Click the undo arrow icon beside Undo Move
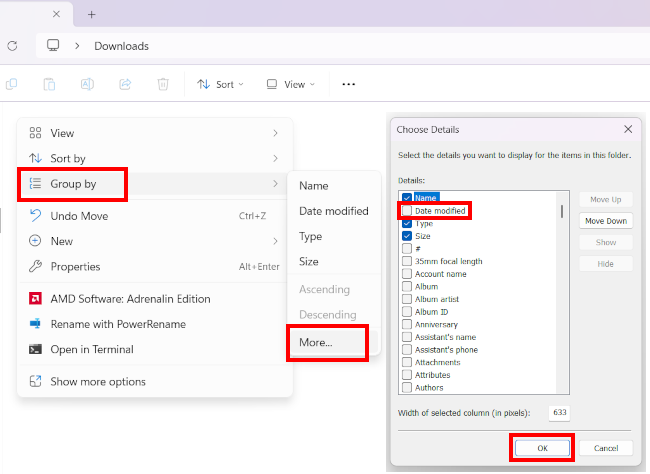 point(35,216)
